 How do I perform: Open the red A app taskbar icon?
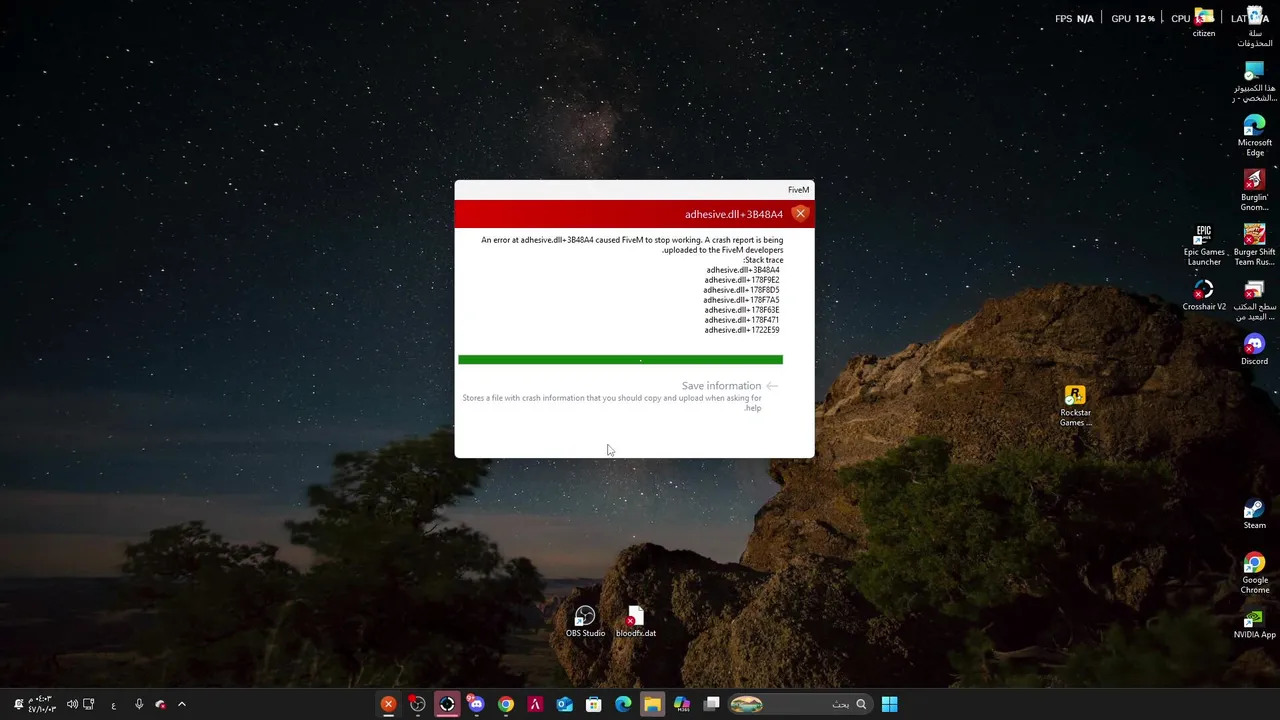coord(535,704)
